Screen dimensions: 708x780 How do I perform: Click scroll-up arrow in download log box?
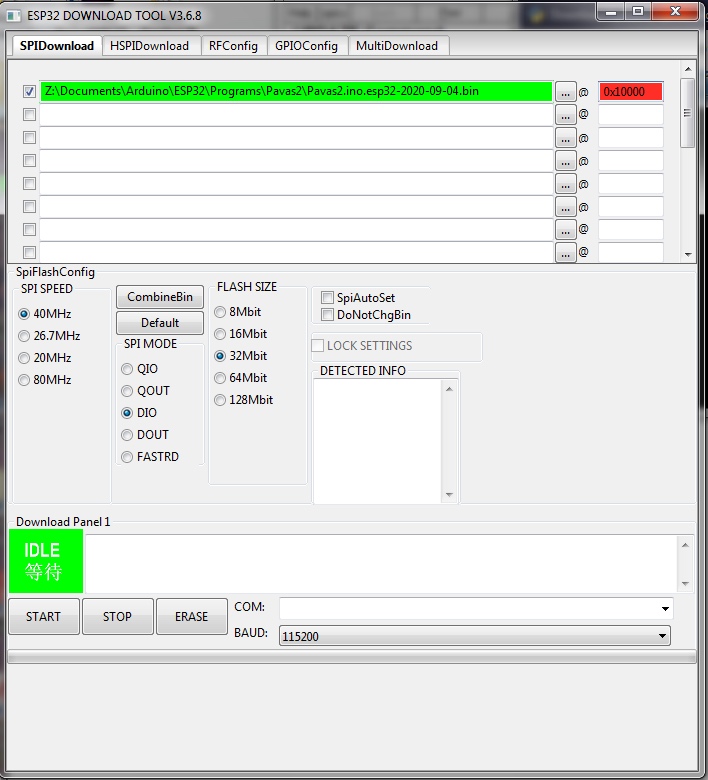click(685, 545)
